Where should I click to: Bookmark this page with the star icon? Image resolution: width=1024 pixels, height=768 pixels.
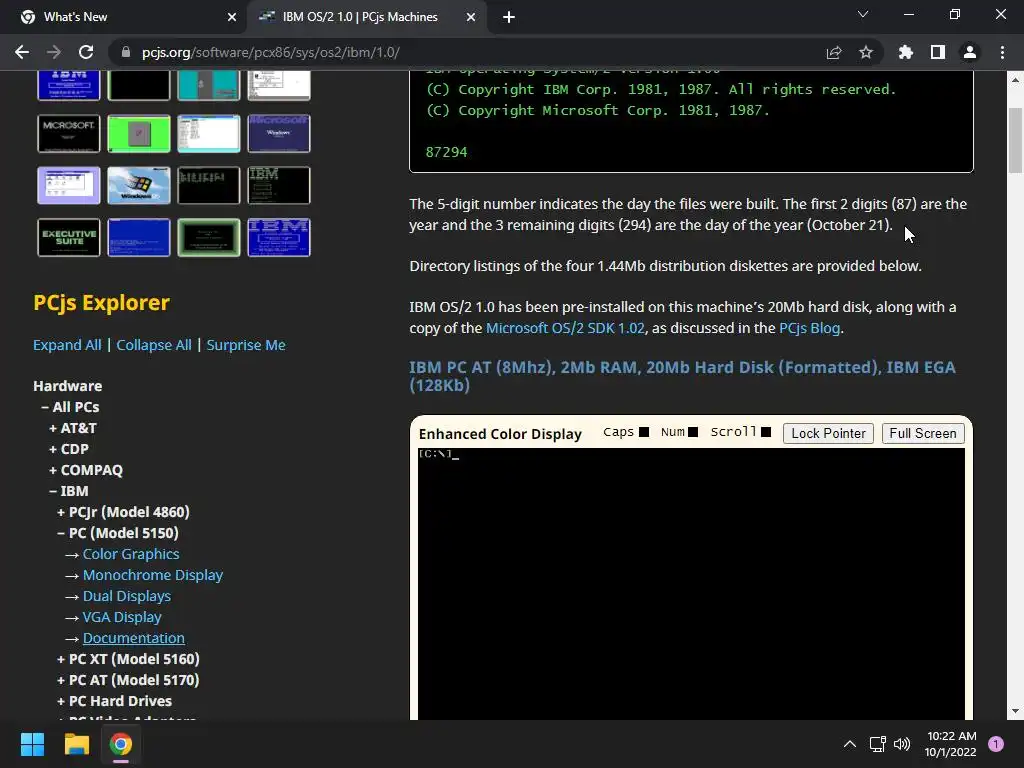[866, 52]
